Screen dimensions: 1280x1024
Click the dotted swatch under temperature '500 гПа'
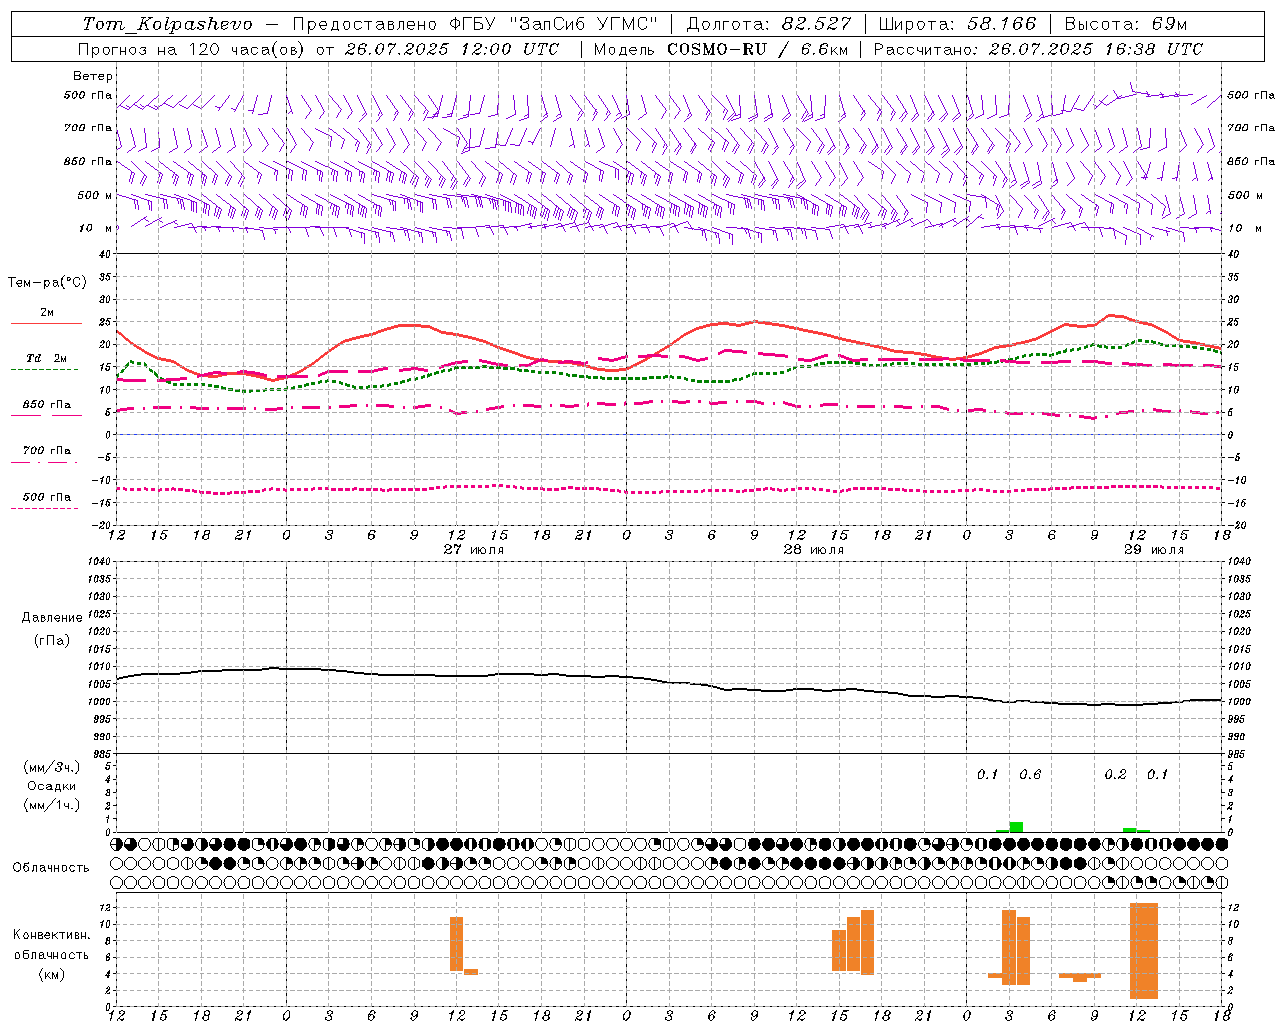tap(44, 509)
